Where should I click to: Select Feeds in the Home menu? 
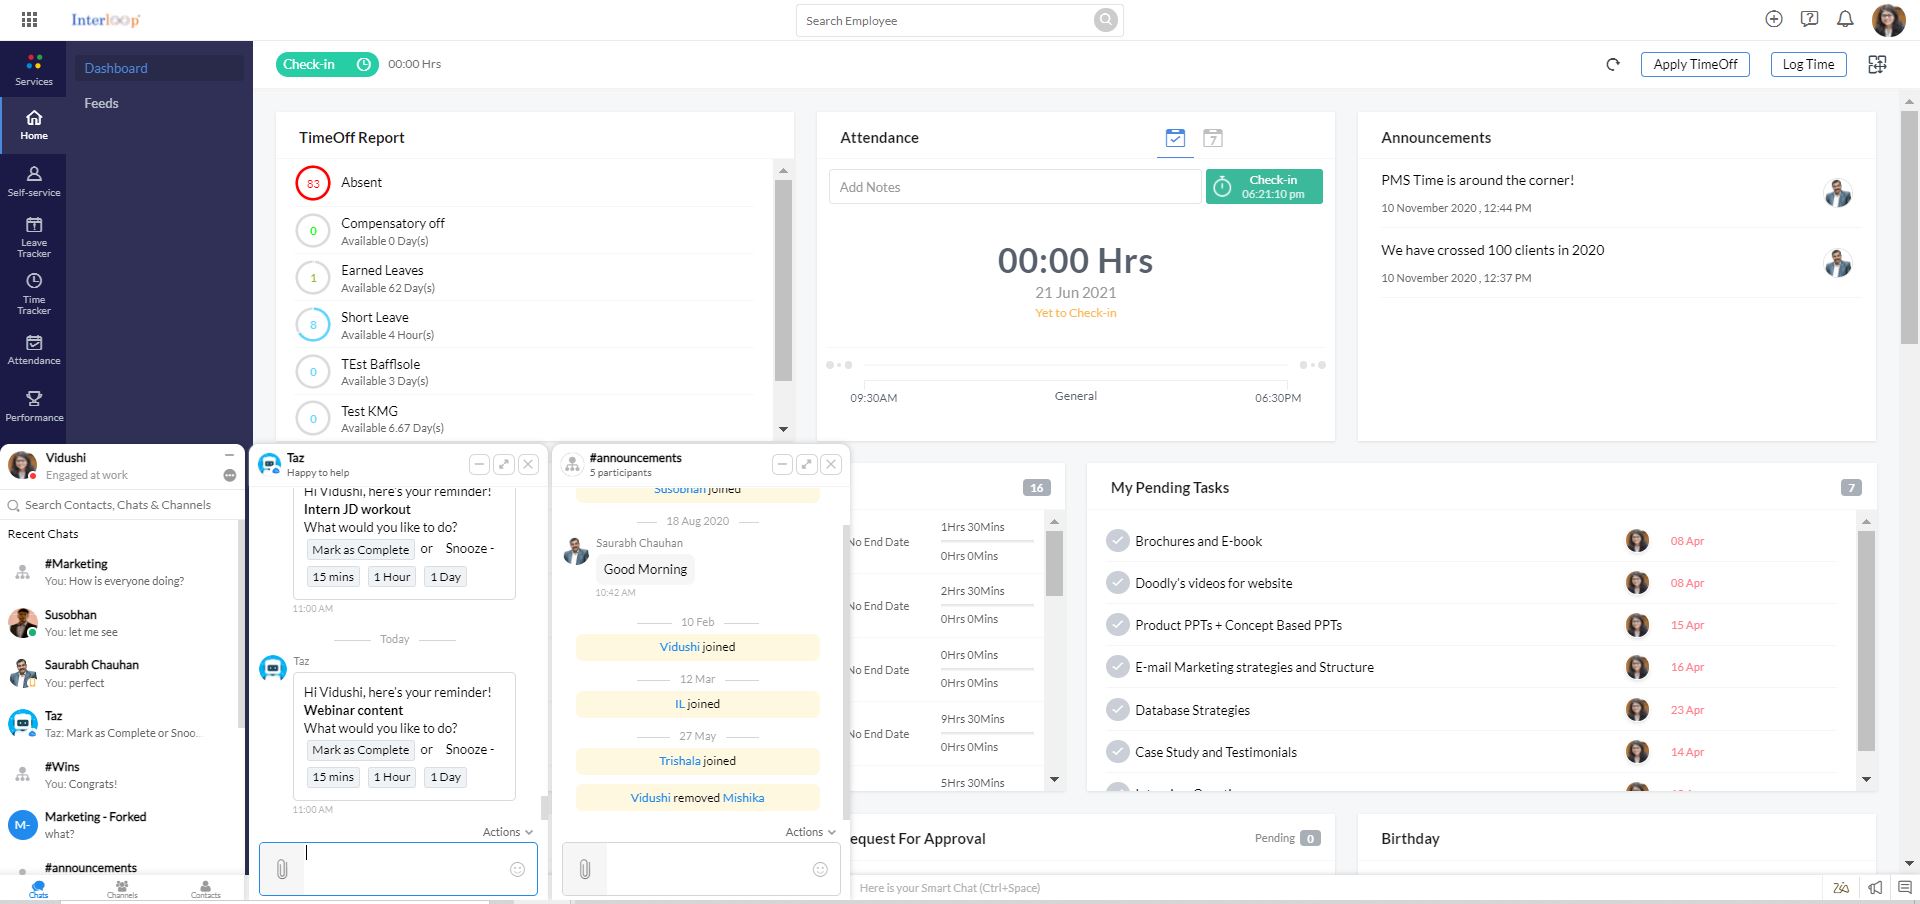pos(101,103)
